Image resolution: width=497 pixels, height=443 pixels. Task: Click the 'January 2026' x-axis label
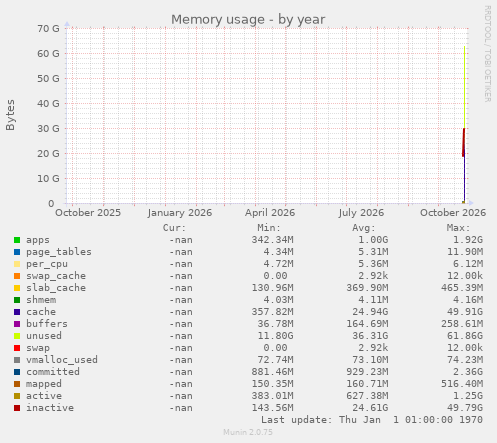tap(180, 213)
